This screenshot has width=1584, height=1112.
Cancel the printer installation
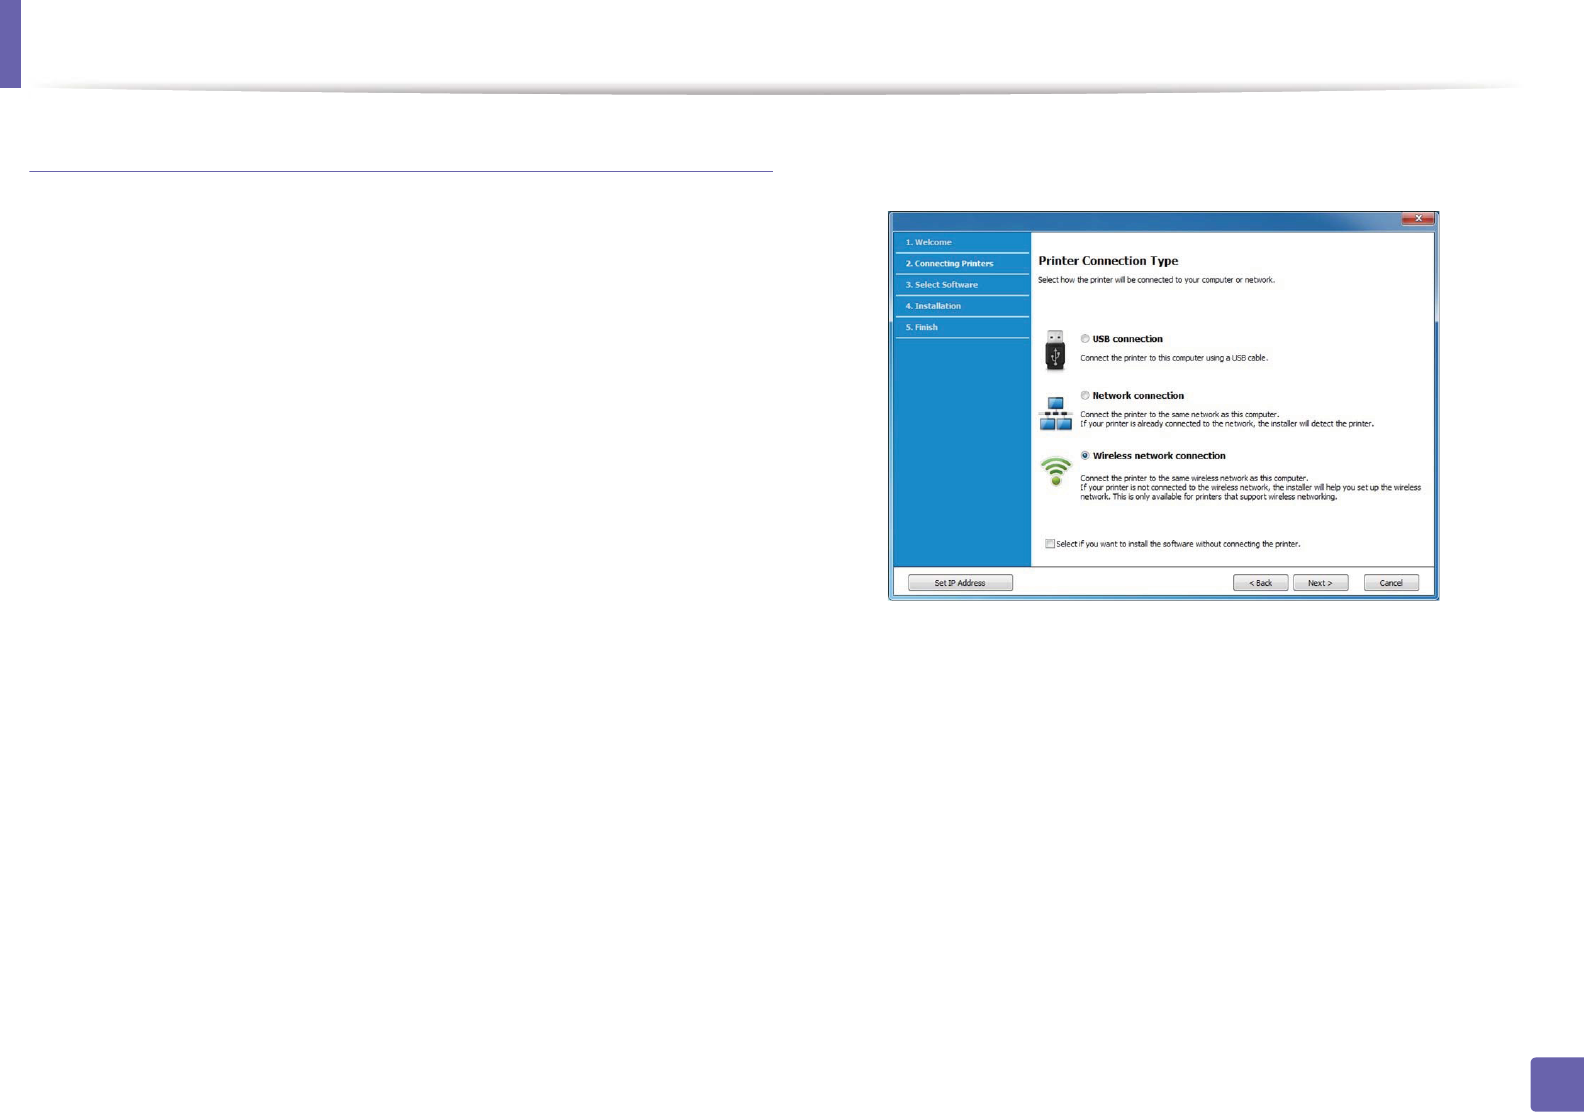pos(1391,583)
